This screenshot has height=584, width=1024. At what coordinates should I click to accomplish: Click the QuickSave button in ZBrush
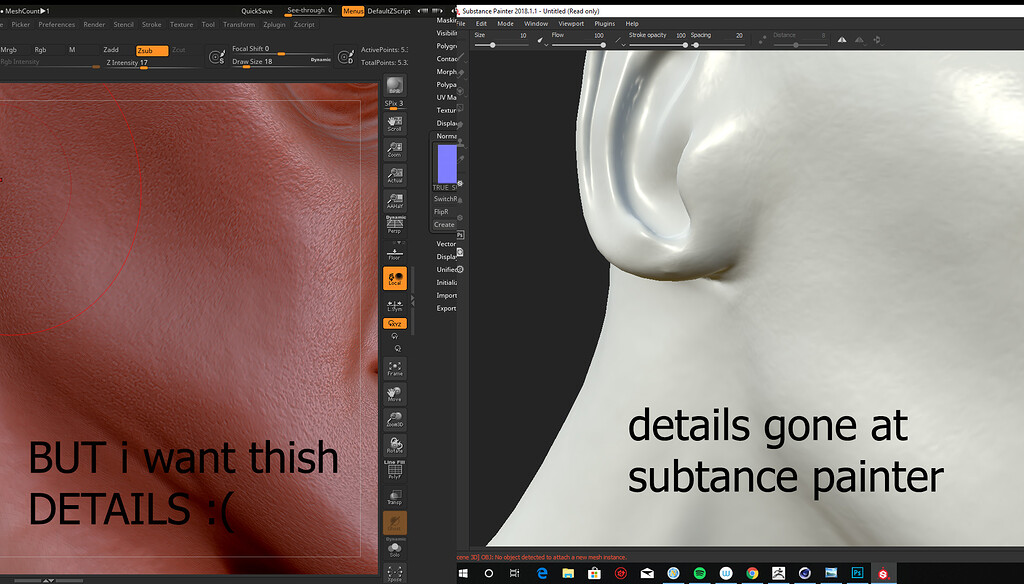[257, 11]
